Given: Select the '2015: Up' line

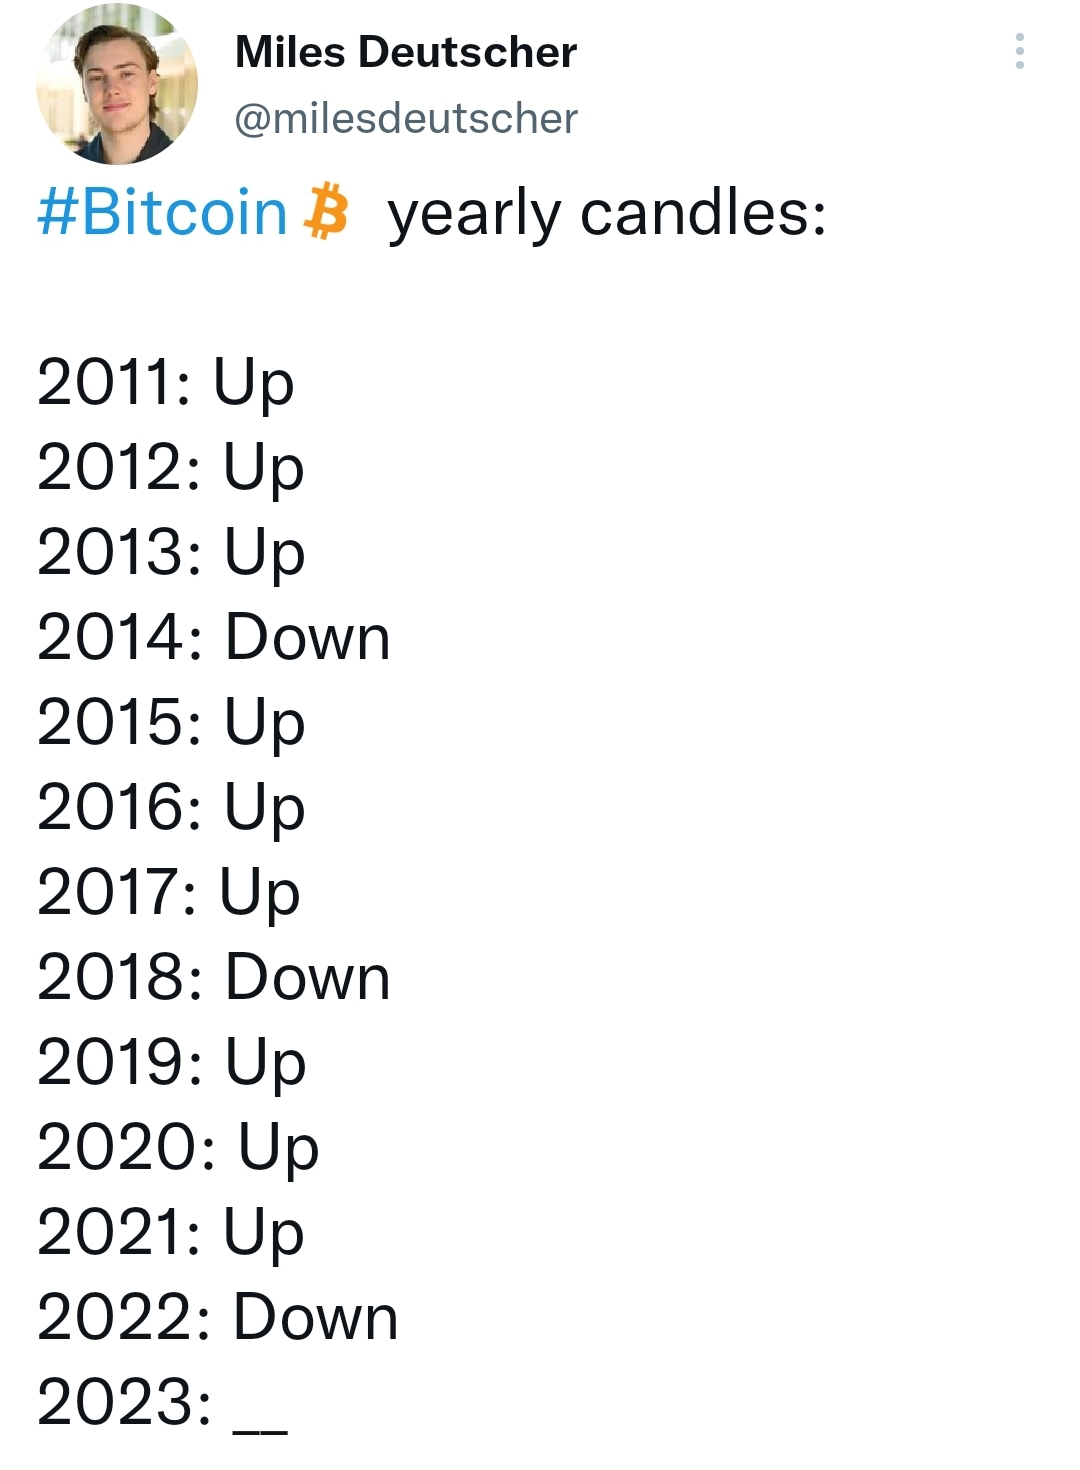Looking at the screenshot, I should 170,724.
